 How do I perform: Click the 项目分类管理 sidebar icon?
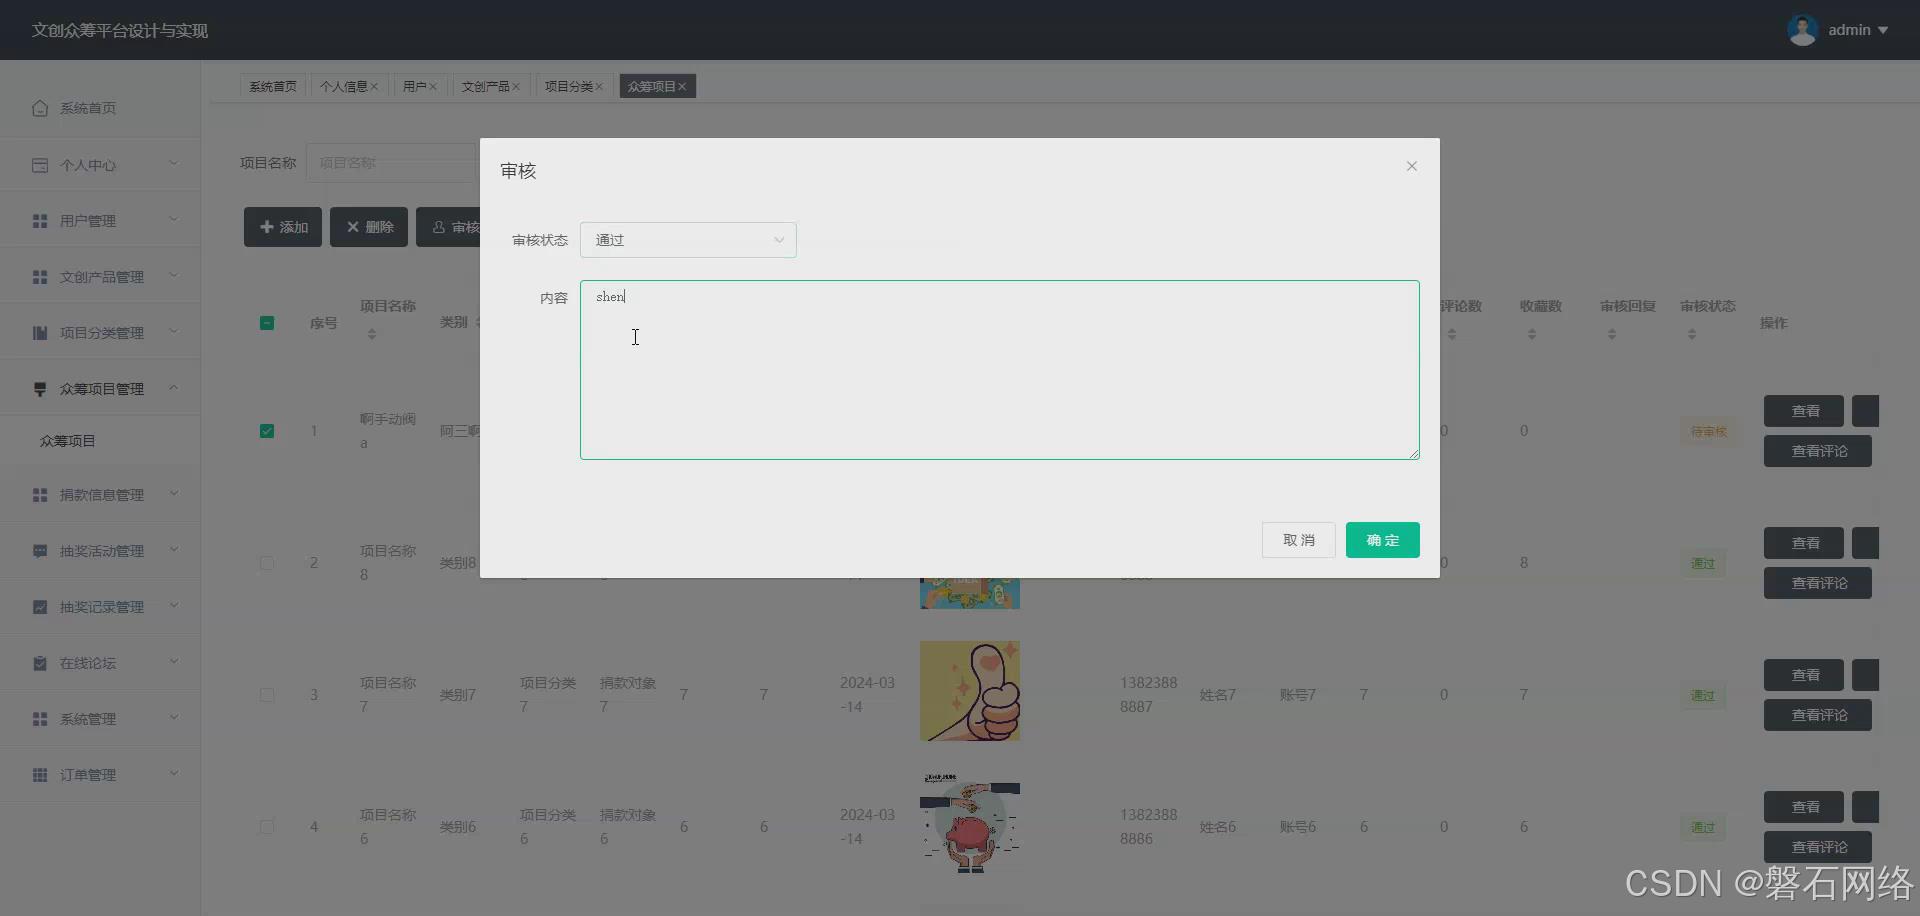point(40,333)
